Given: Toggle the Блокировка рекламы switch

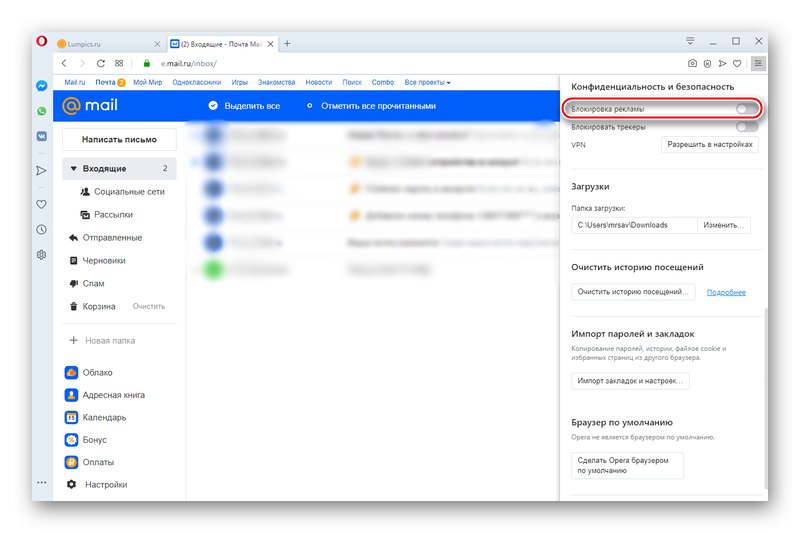Looking at the screenshot, I should [x=746, y=109].
